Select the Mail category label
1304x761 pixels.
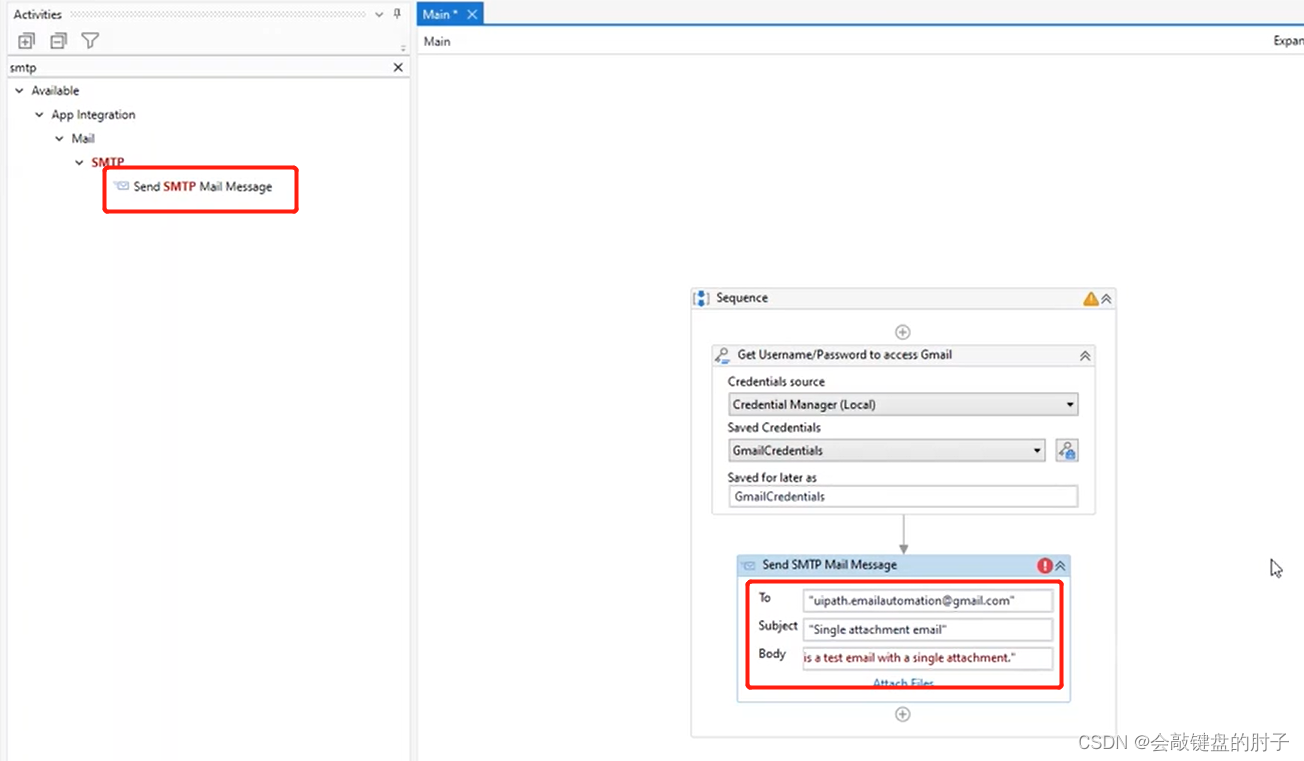(x=83, y=139)
